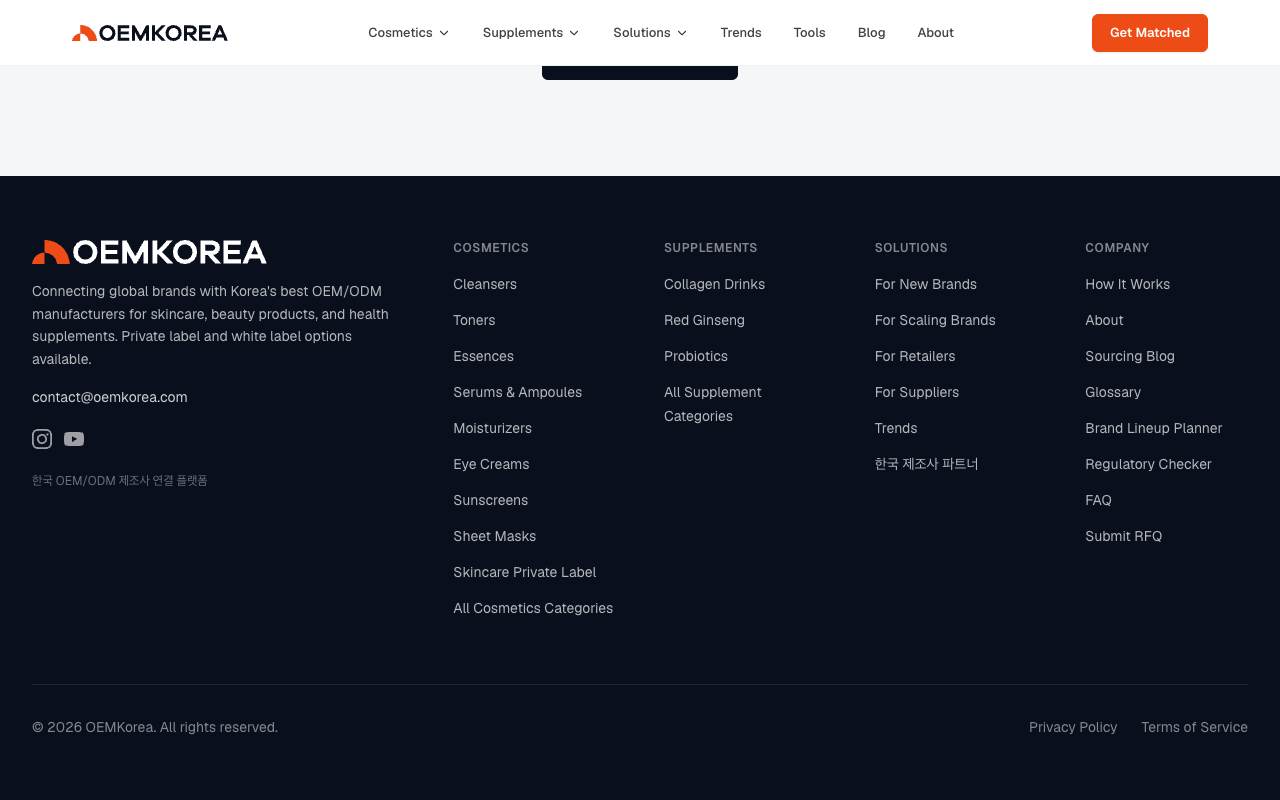Open For New Brands link
The height and width of the screenshot is (800, 1280).
[926, 284]
